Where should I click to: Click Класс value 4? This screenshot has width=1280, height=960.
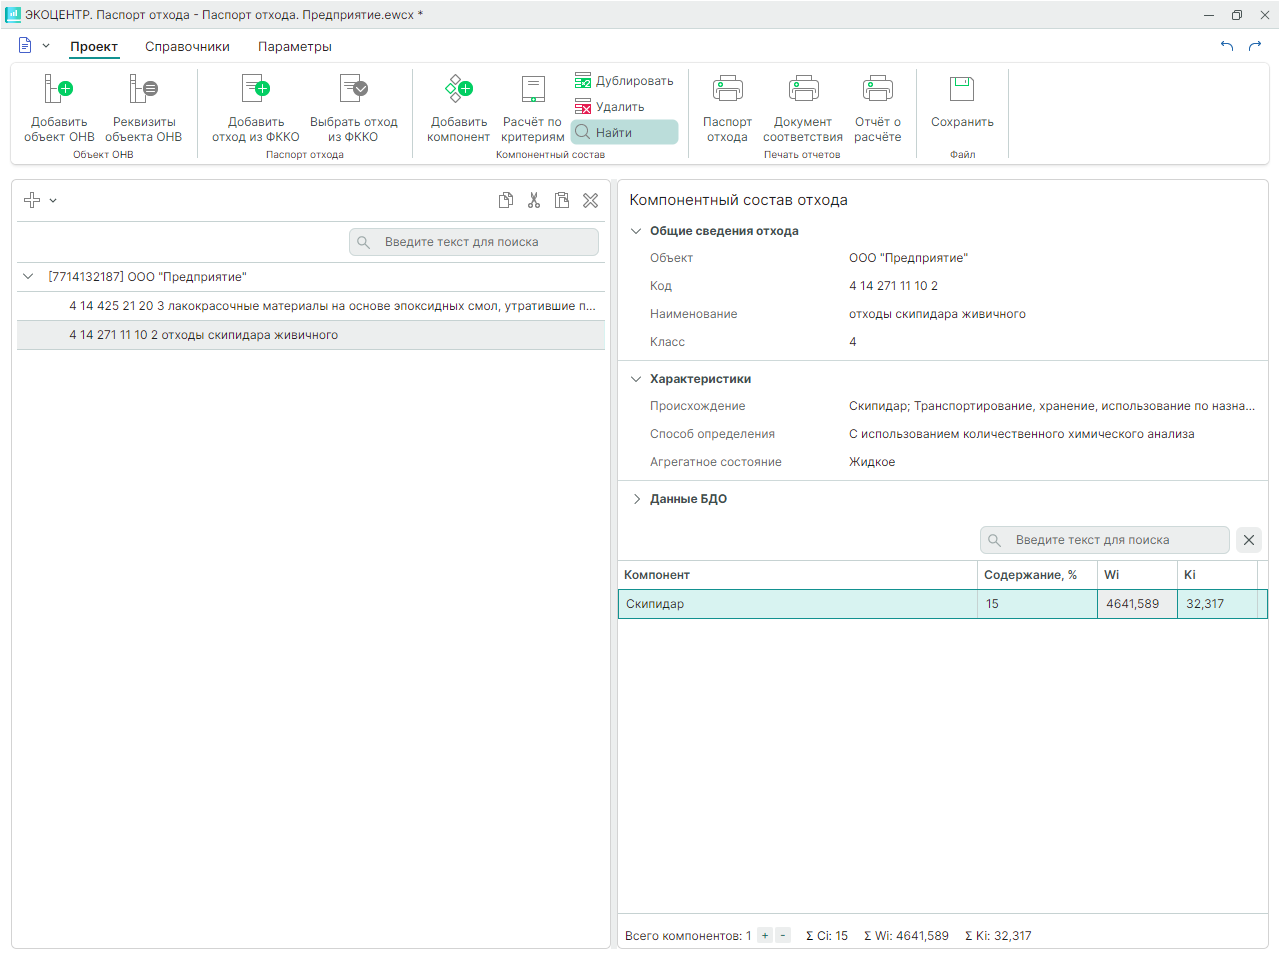pyautogui.click(x=853, y=342)
